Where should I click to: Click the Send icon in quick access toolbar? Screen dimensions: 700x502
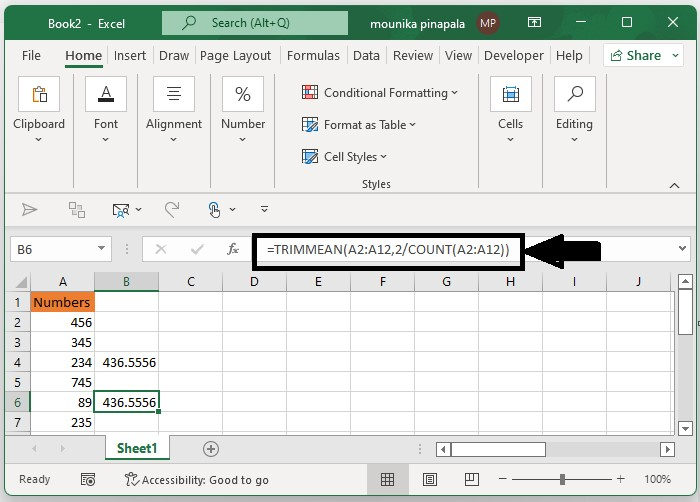point(29,209)
